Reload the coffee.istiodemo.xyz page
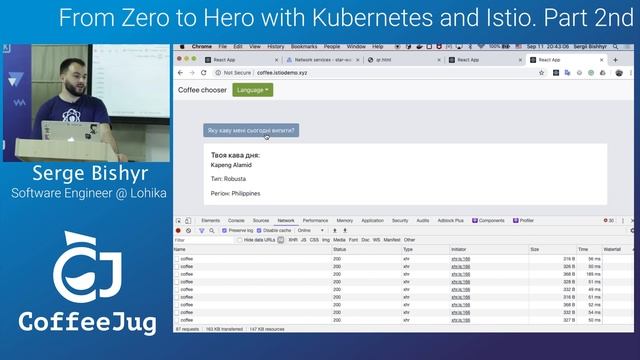 point(204,73)
